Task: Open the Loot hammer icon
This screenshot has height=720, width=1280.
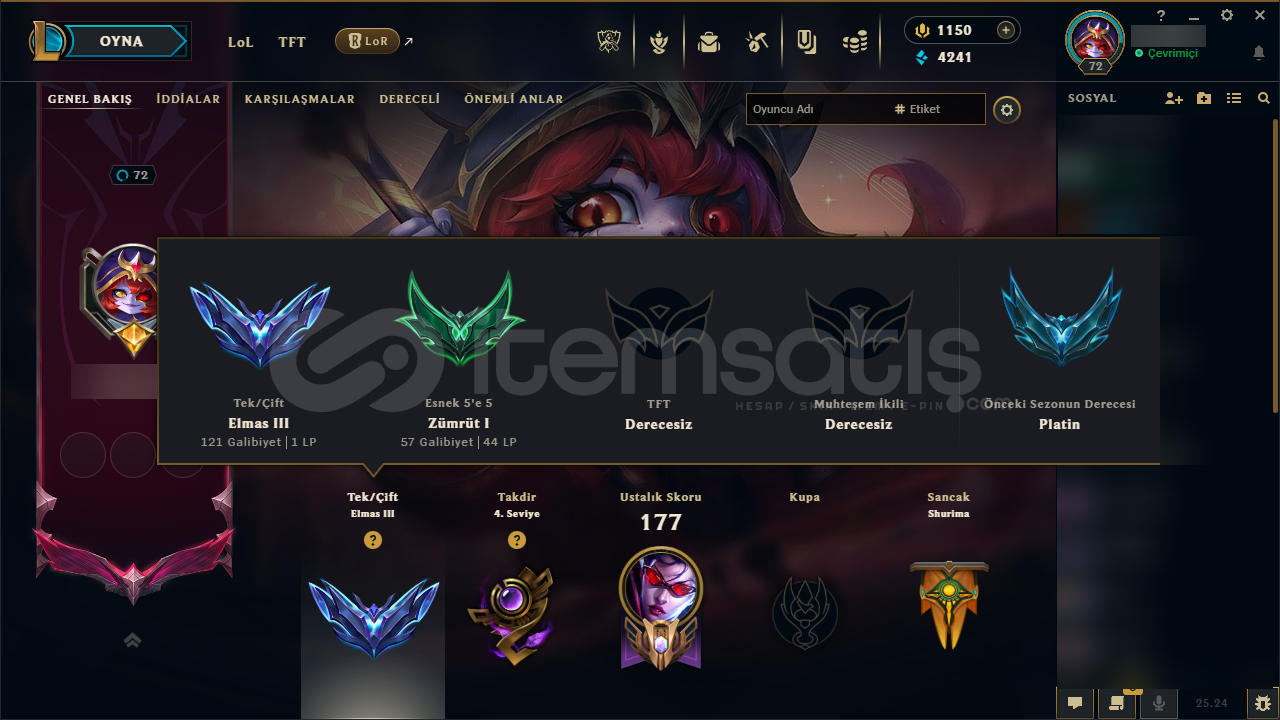Action: click(x=757, y=42)
